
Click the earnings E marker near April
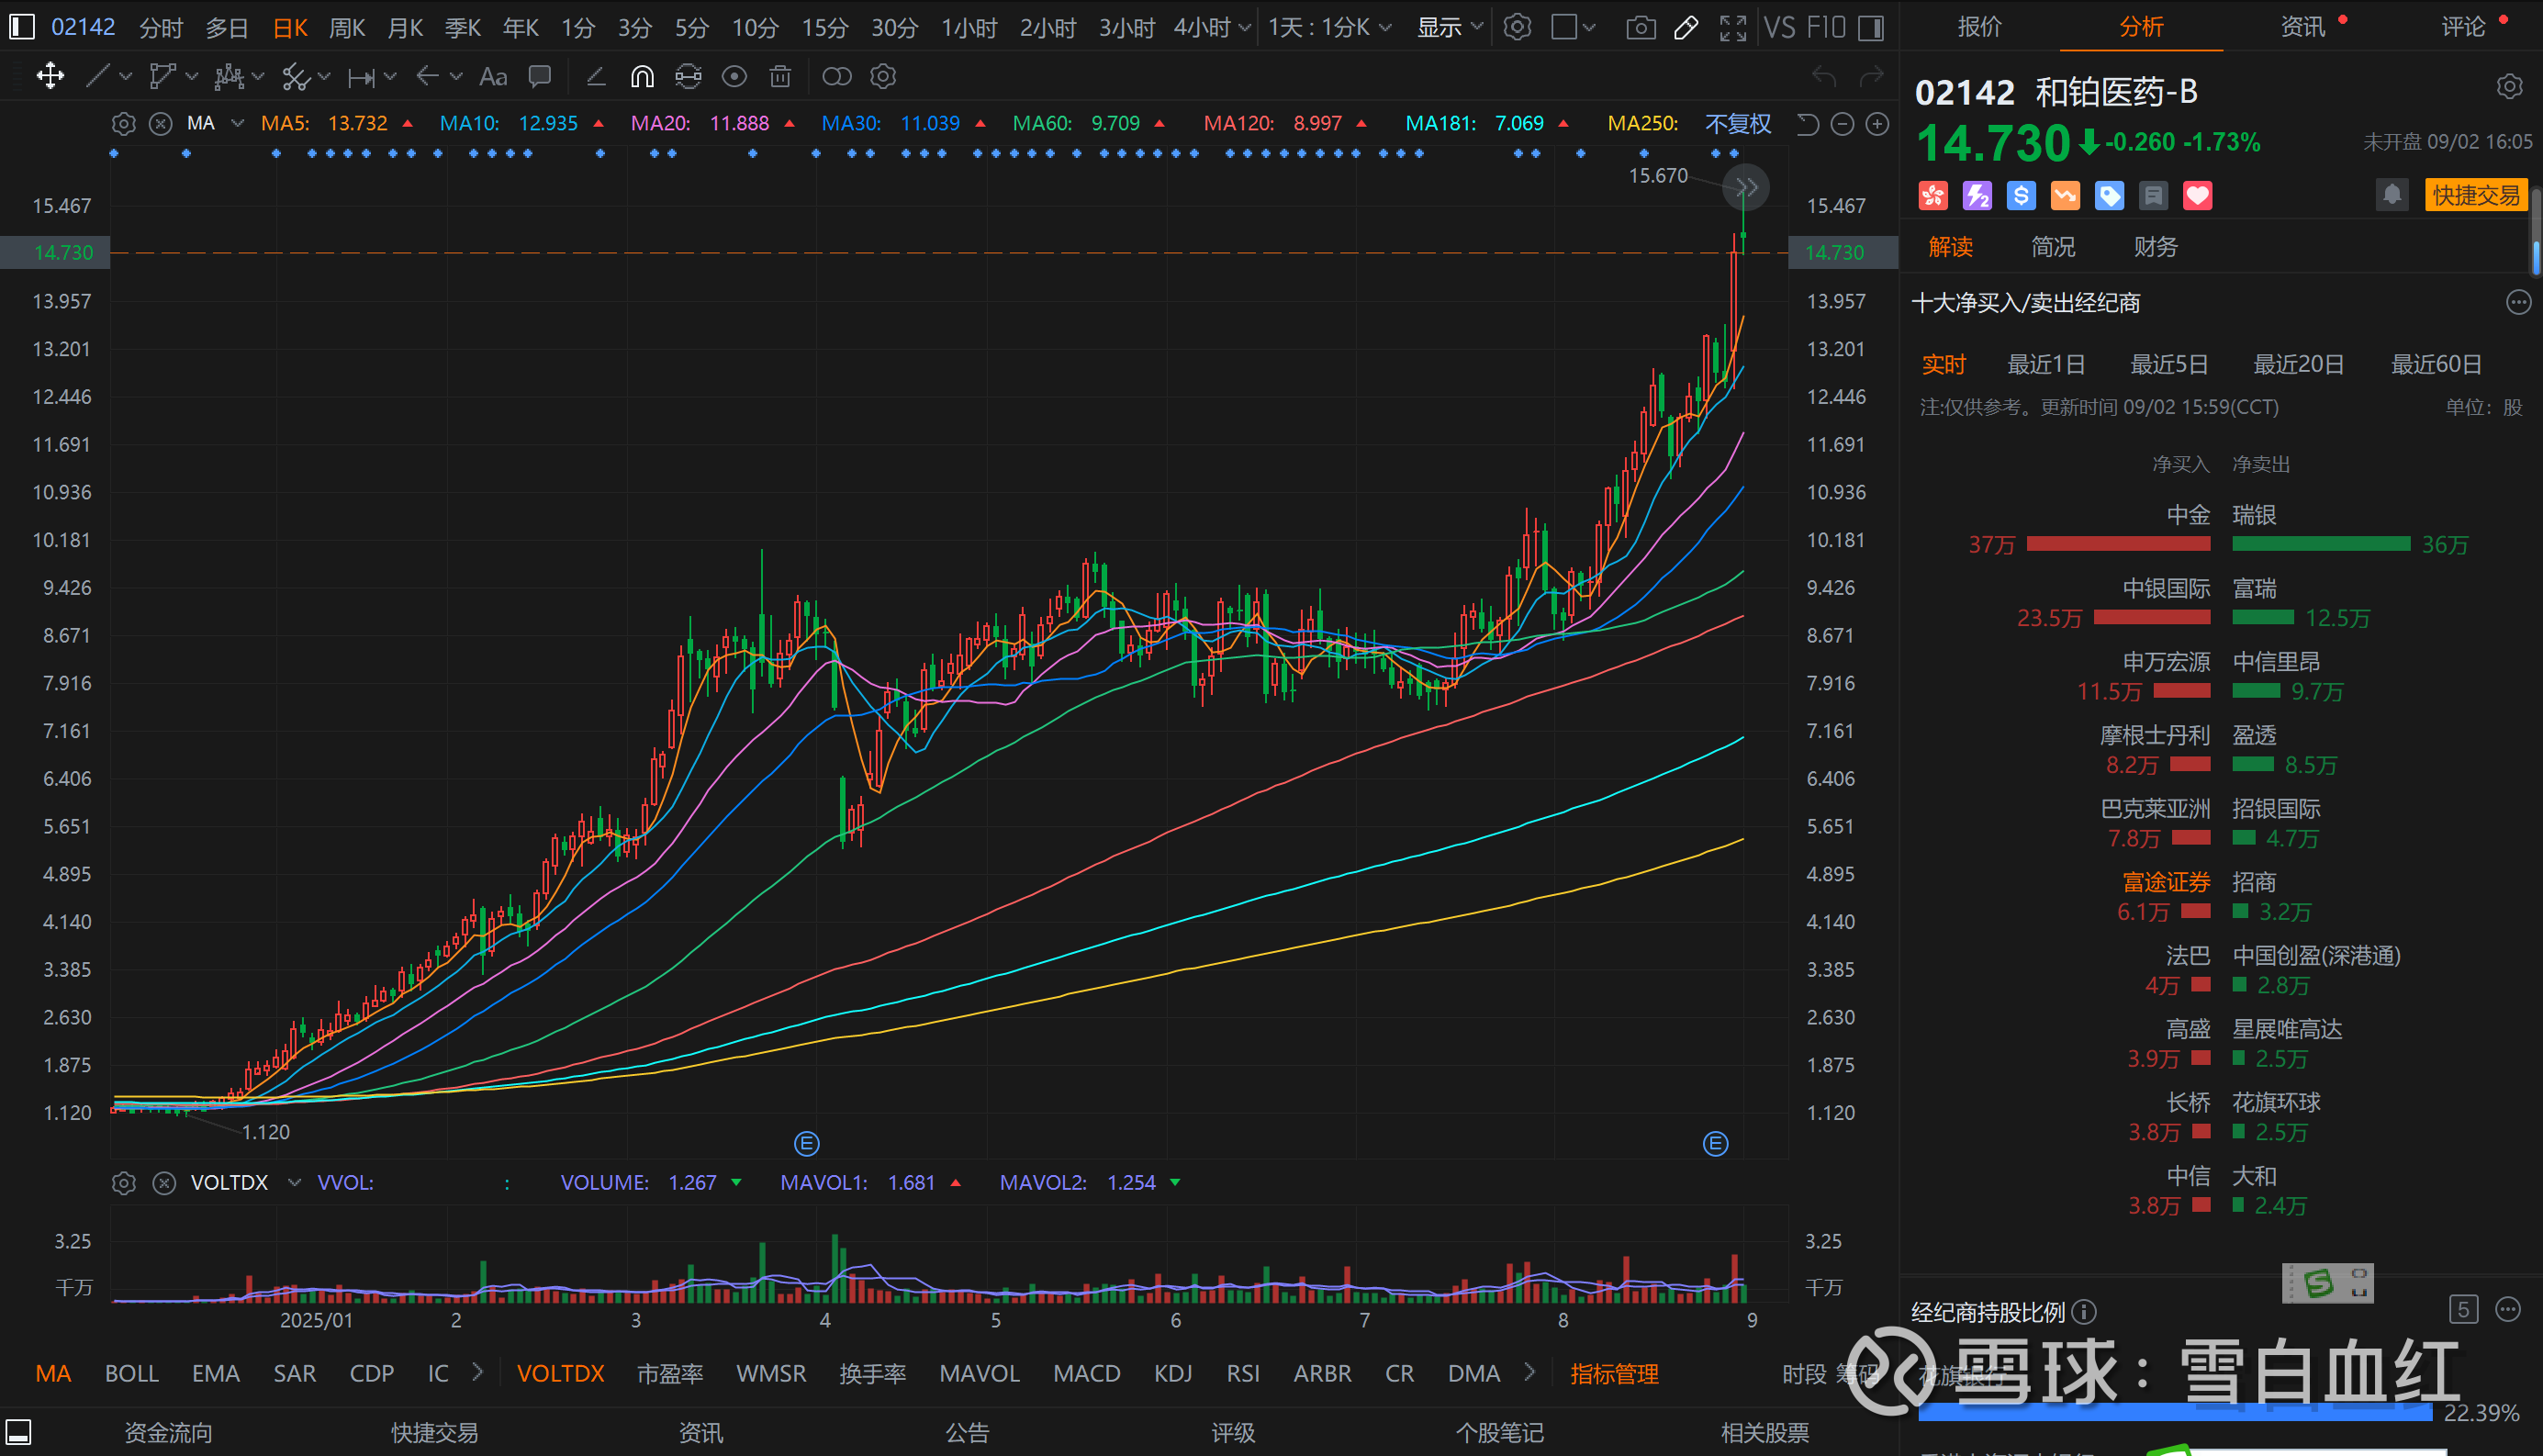coord(806,1143)
